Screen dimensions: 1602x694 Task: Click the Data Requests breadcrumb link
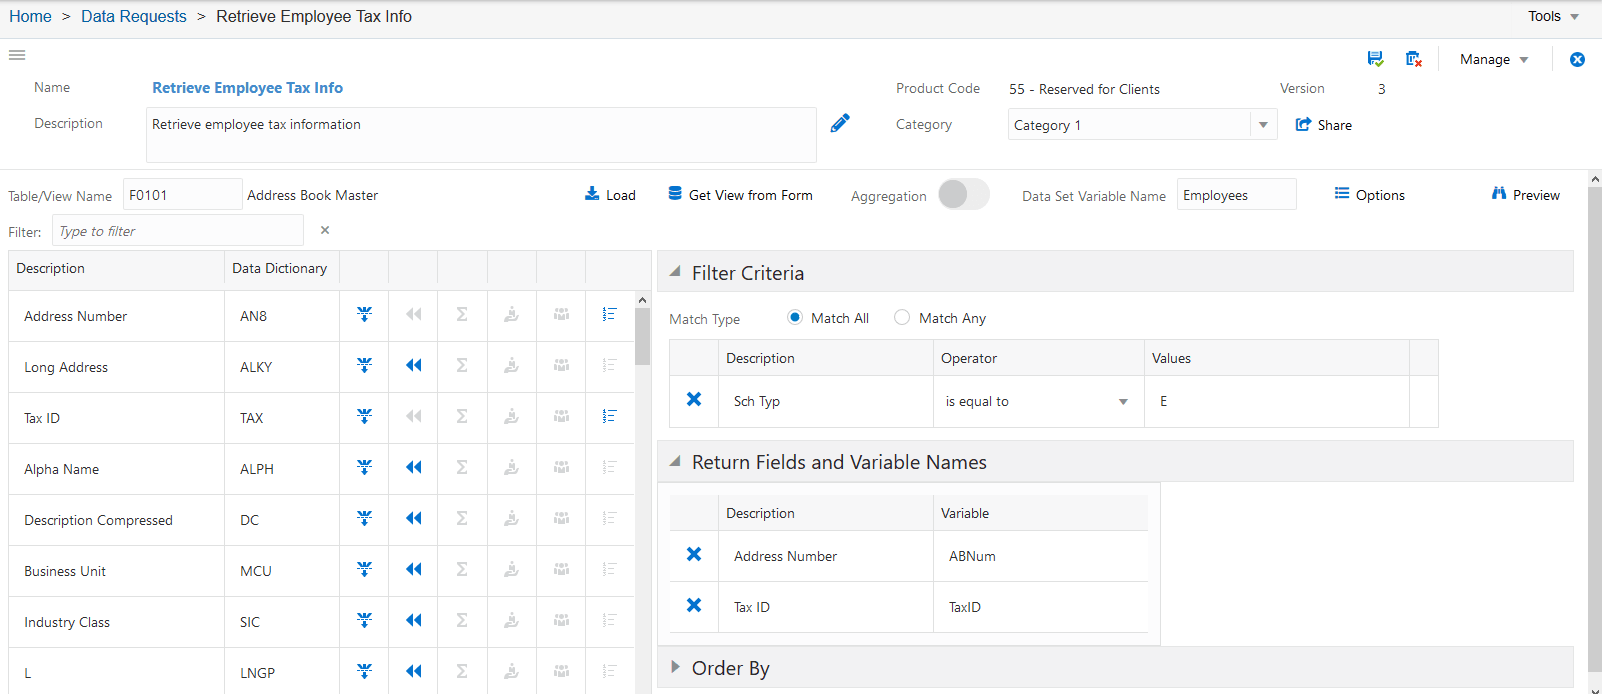coord(134,16)
